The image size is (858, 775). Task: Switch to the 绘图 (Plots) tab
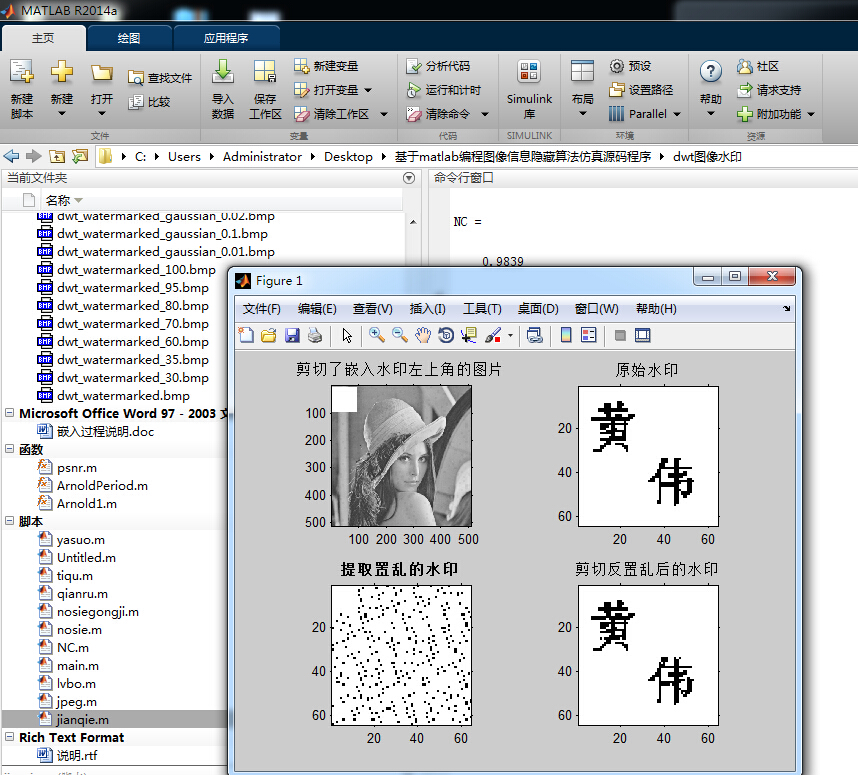click(129, 38)
